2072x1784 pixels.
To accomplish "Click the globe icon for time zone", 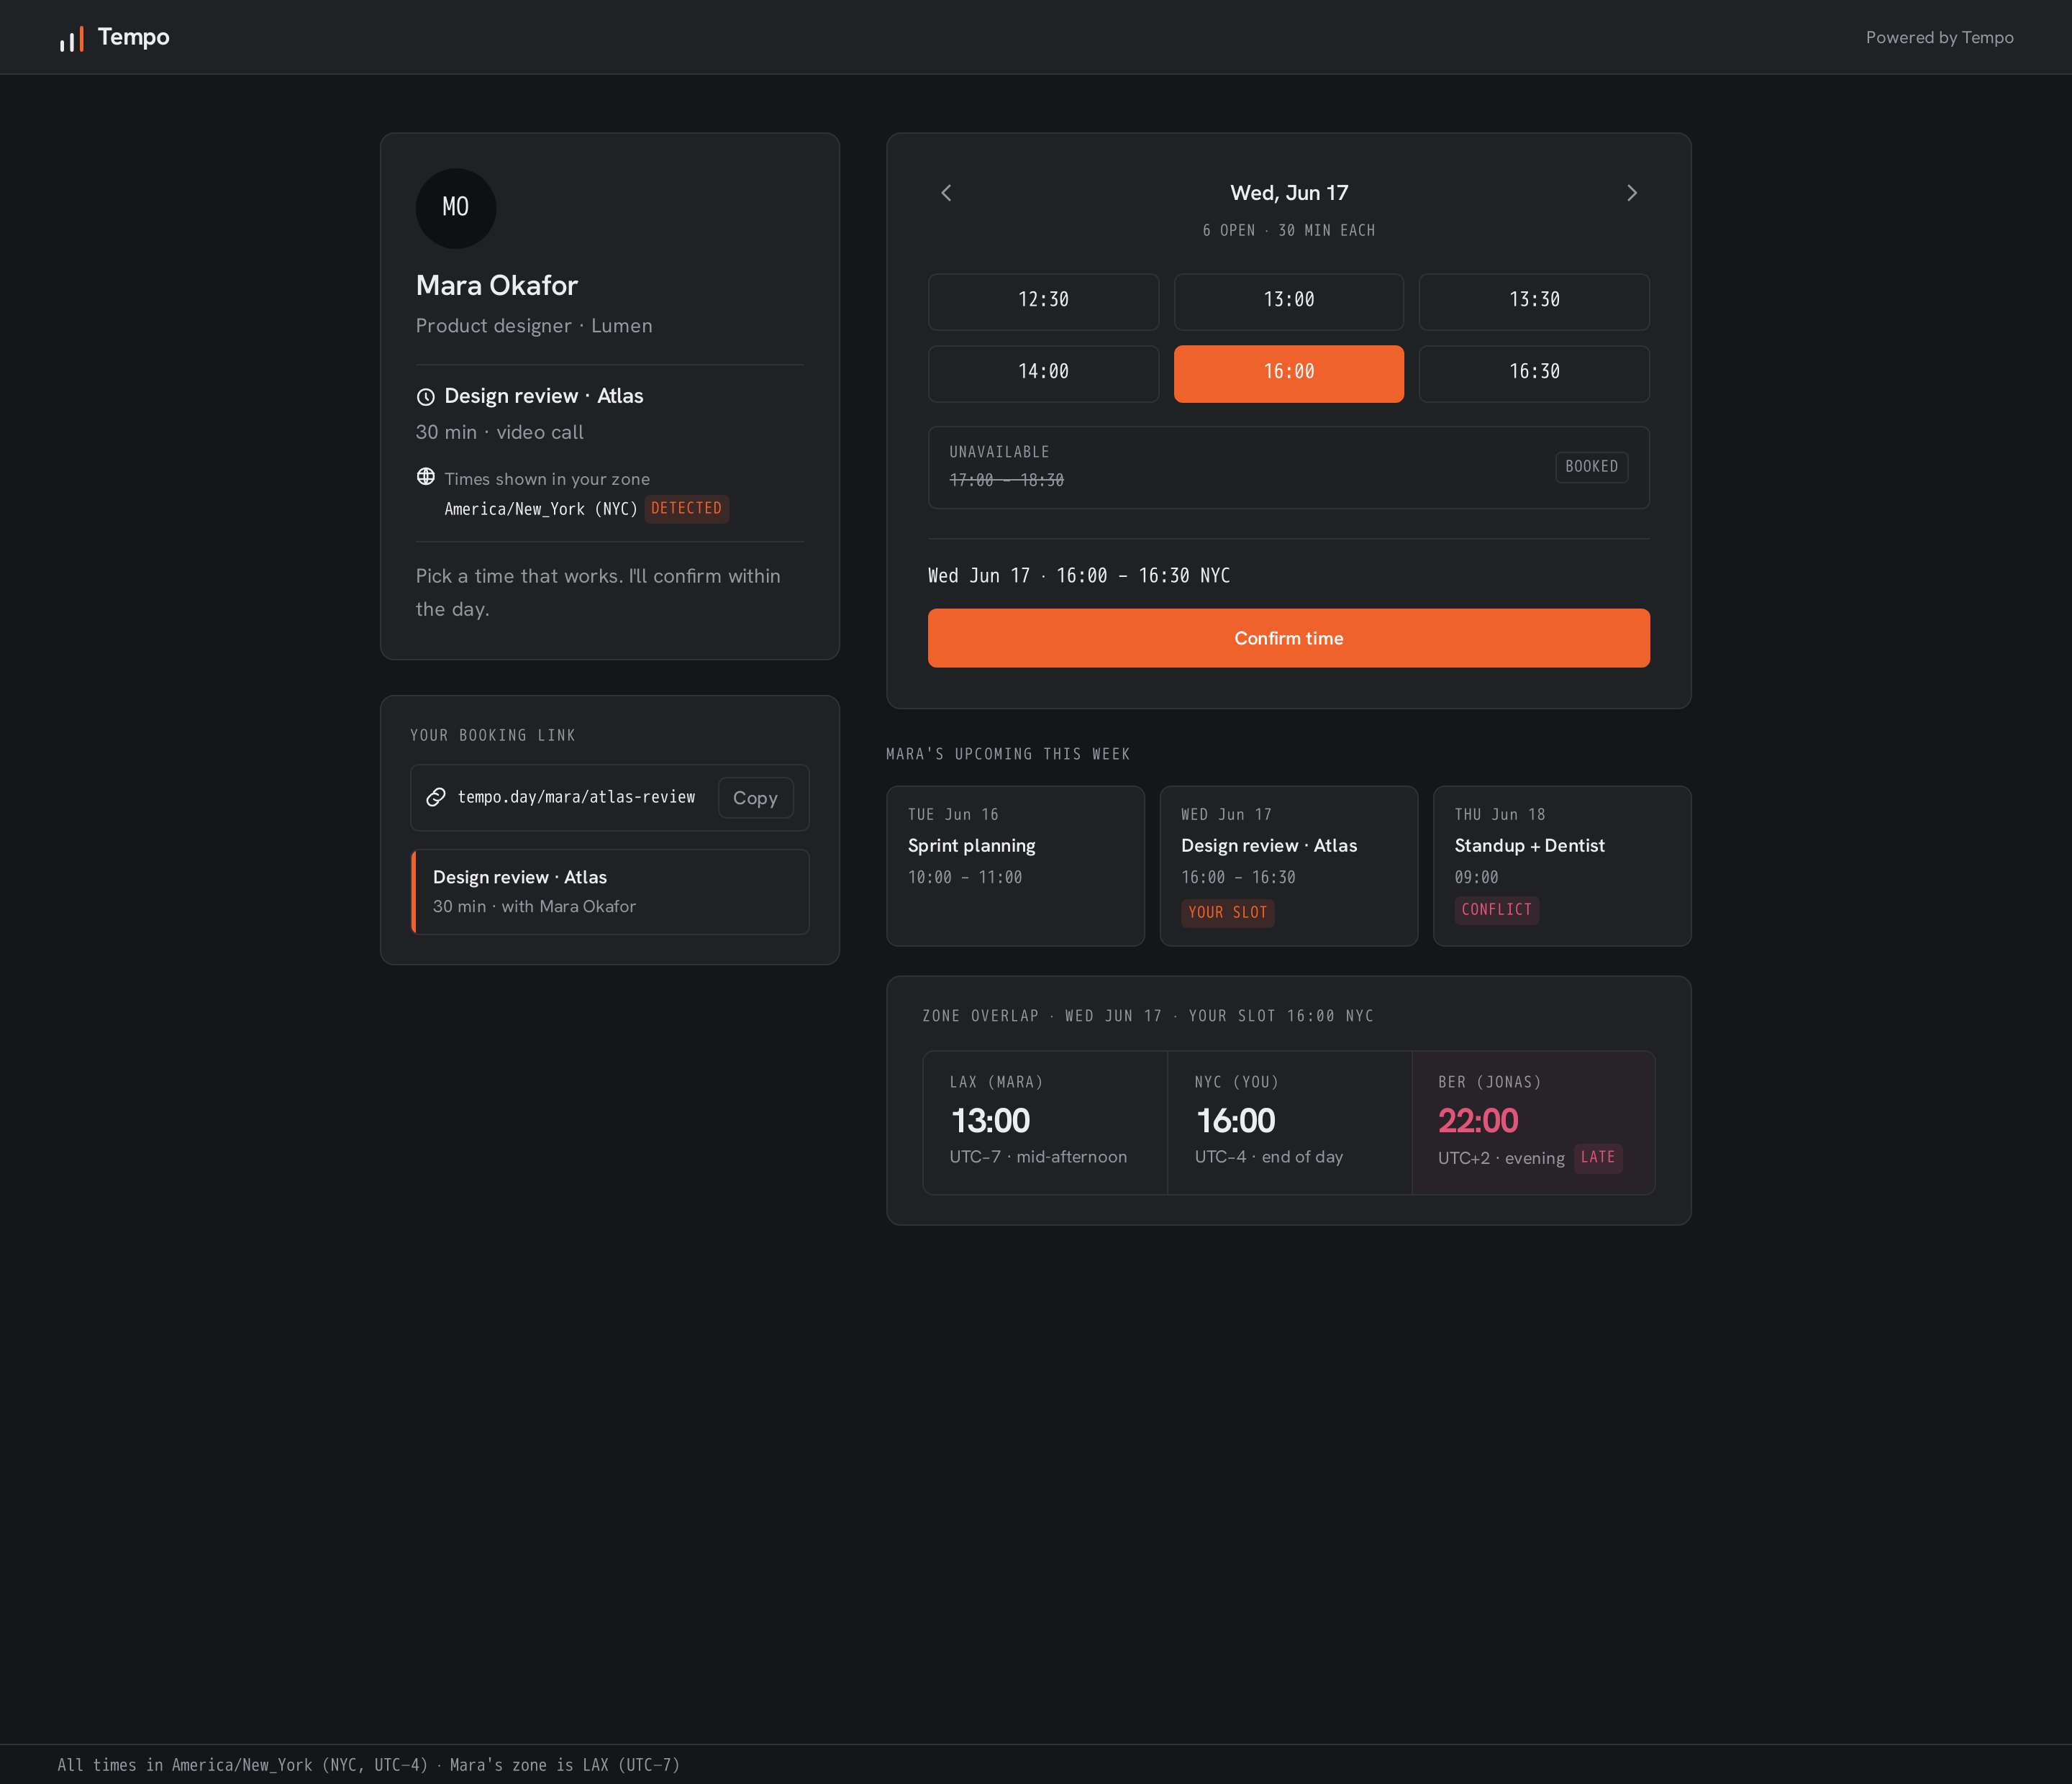I will [x=426, y=477].
